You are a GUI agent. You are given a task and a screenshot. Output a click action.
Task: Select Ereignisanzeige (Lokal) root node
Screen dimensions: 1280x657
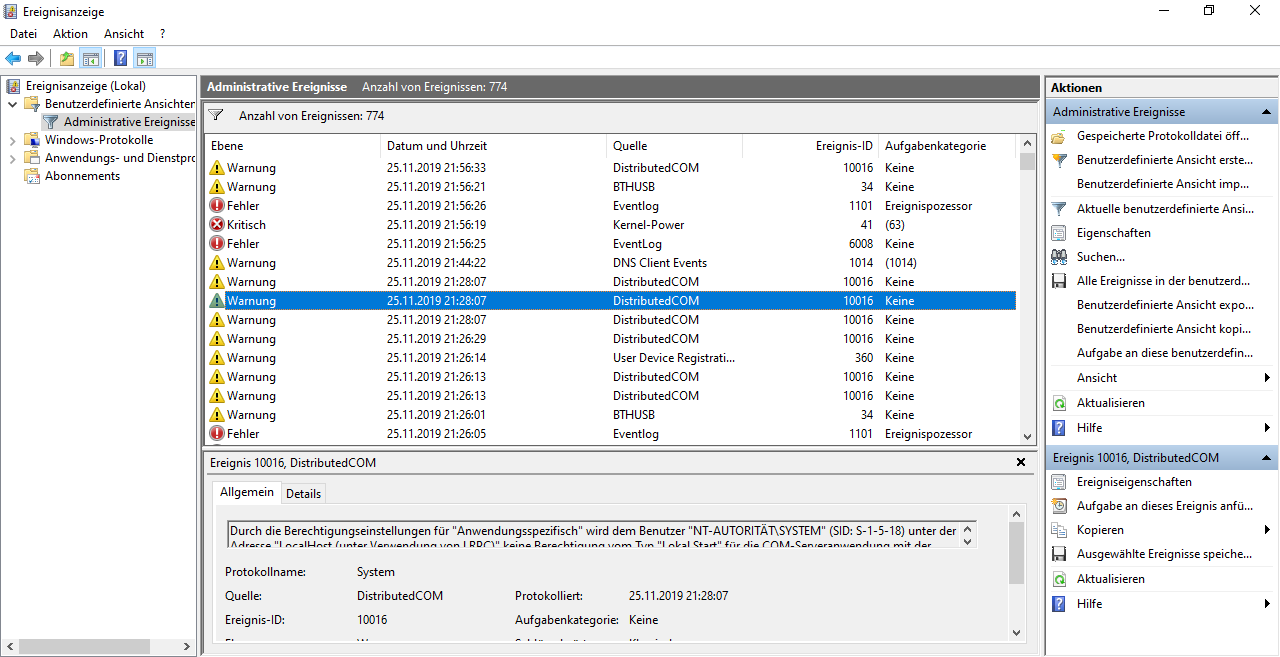click(x=85, y=86)
